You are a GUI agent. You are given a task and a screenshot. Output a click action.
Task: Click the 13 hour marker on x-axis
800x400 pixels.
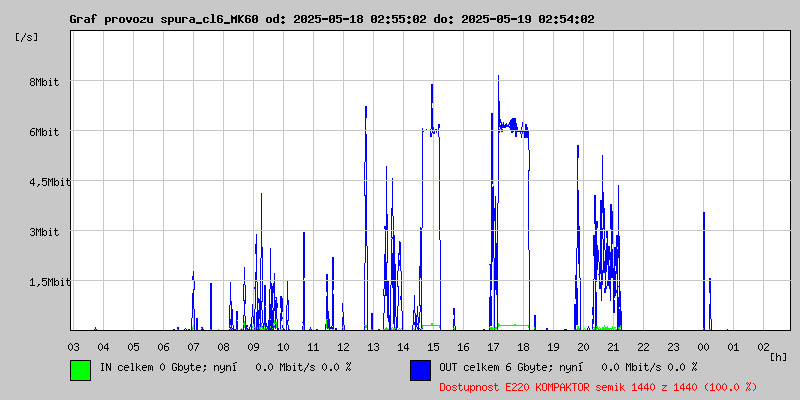click(373, 346)
